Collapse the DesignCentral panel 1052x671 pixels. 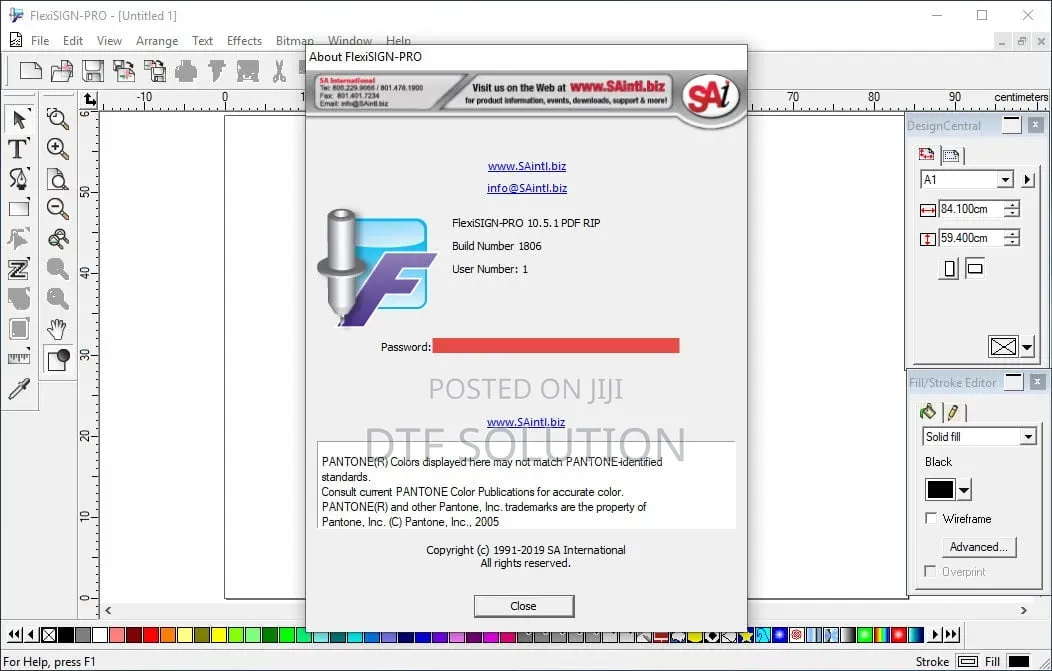click(1011, 125)
